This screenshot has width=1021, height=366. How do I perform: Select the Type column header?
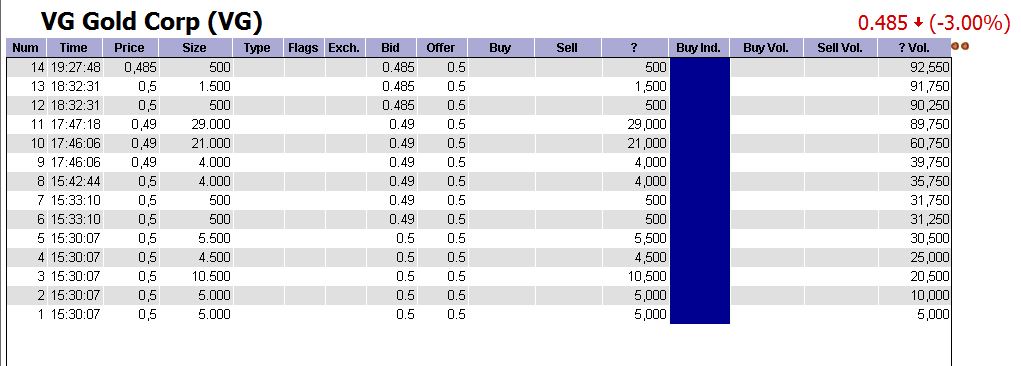(x=259, y=48)
